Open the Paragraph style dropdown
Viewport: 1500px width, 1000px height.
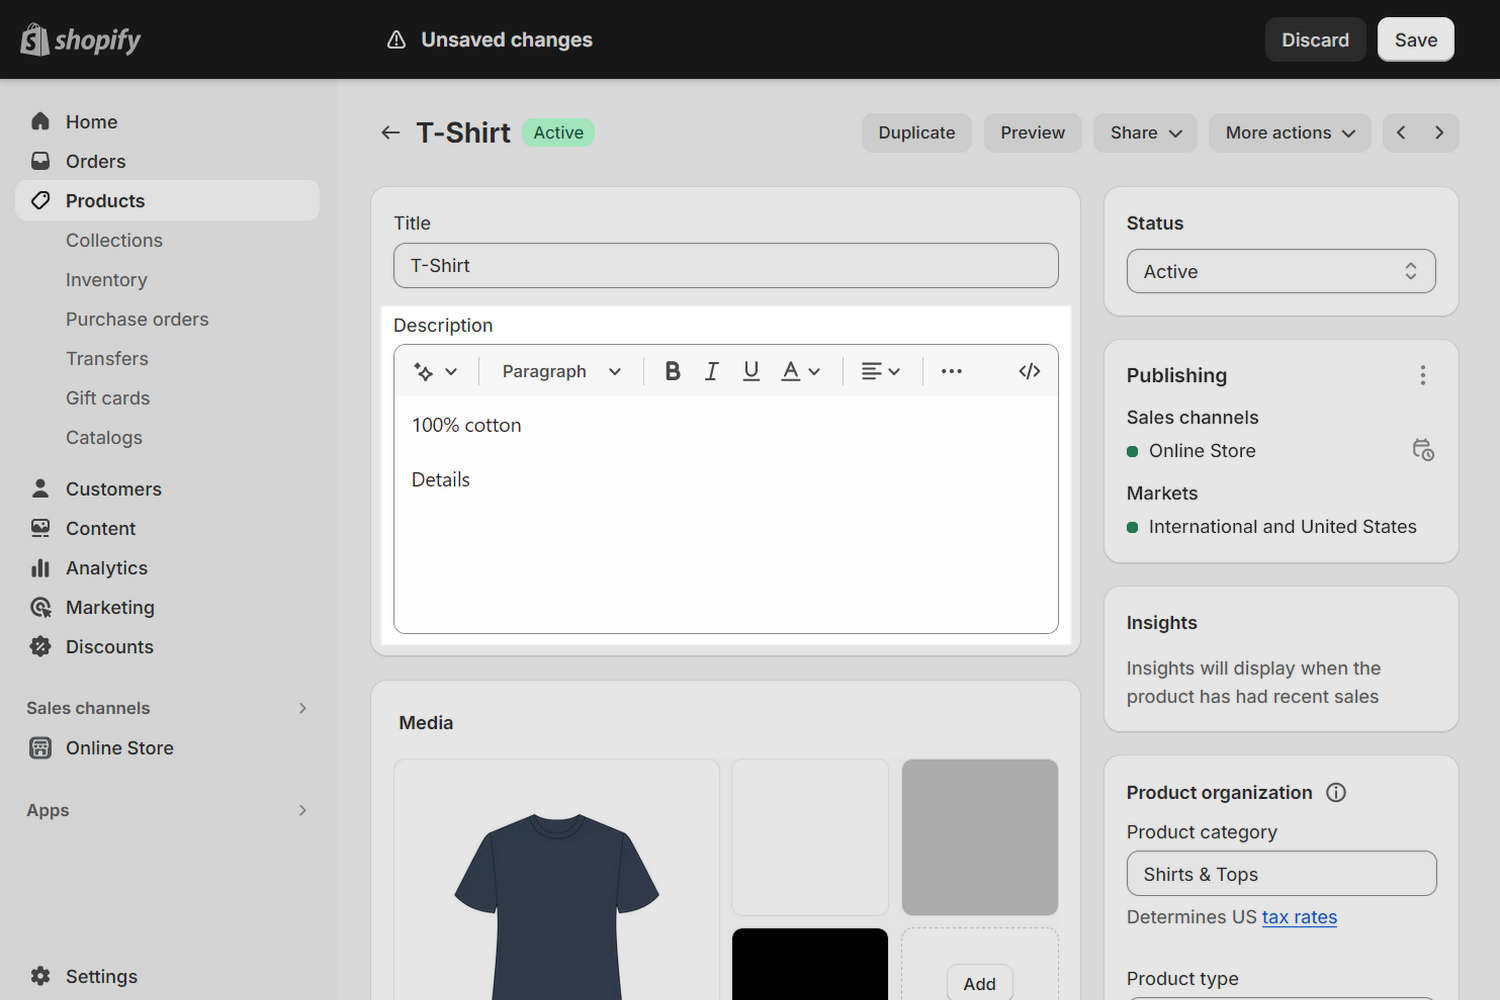pos(561,371)
